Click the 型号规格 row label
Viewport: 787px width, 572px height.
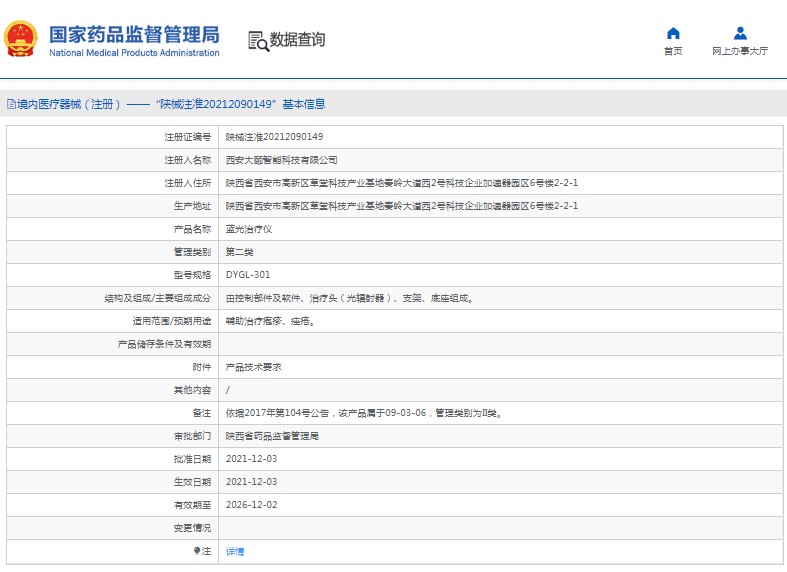192,275
